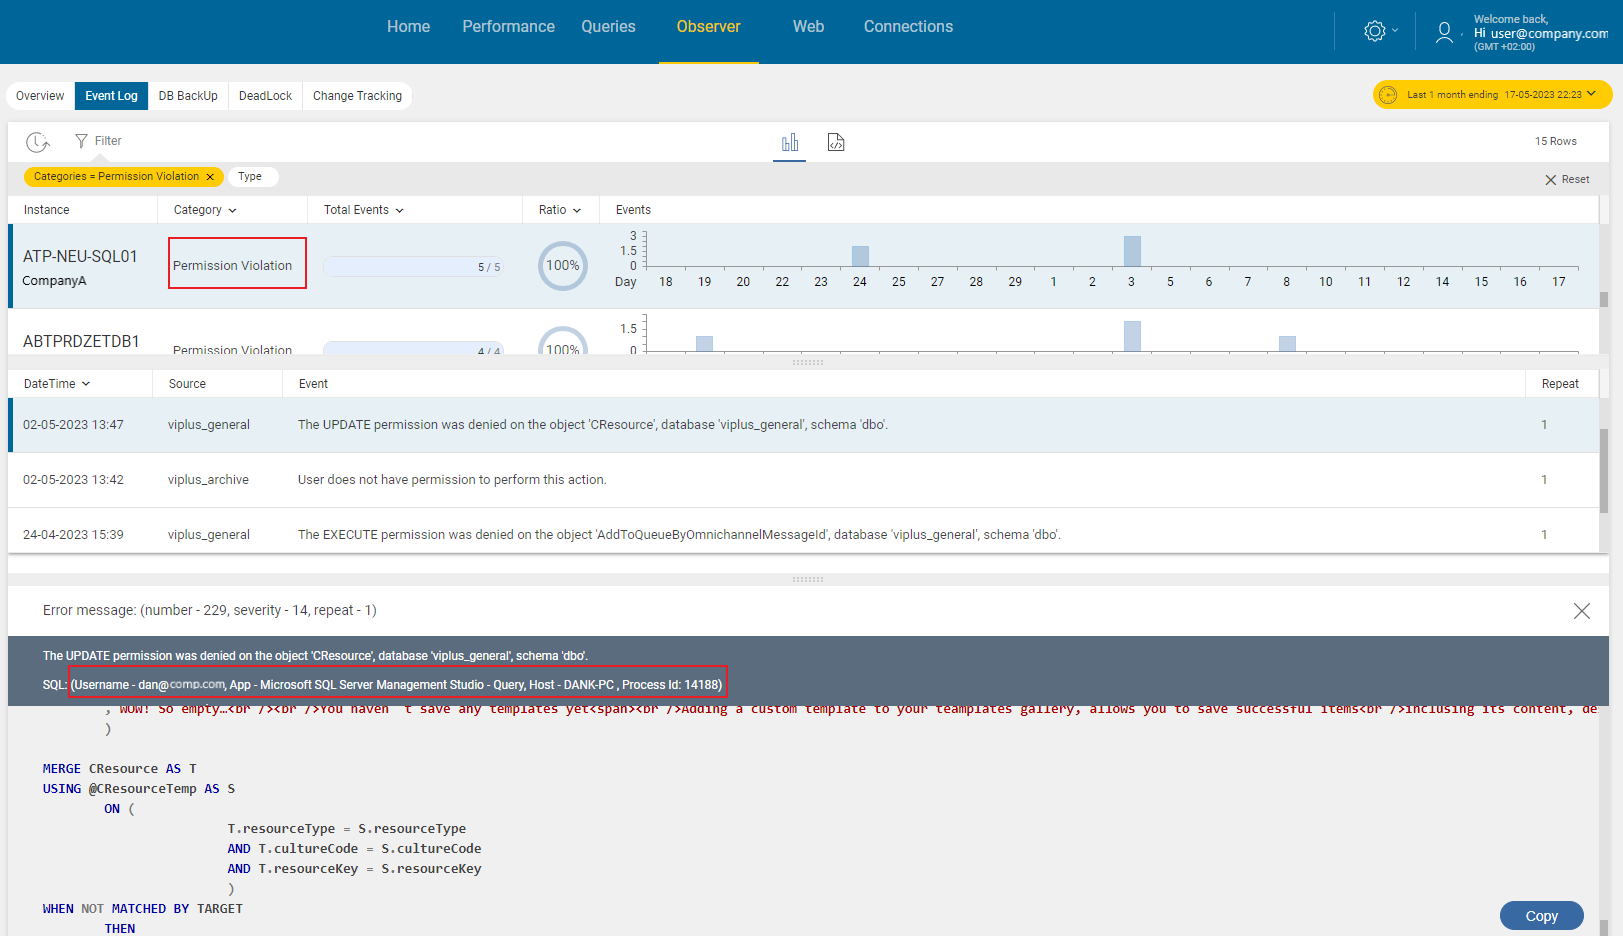This screenshot has width=1623, height=936.
Task: Open the settings gear menu
Action: 1379,31
